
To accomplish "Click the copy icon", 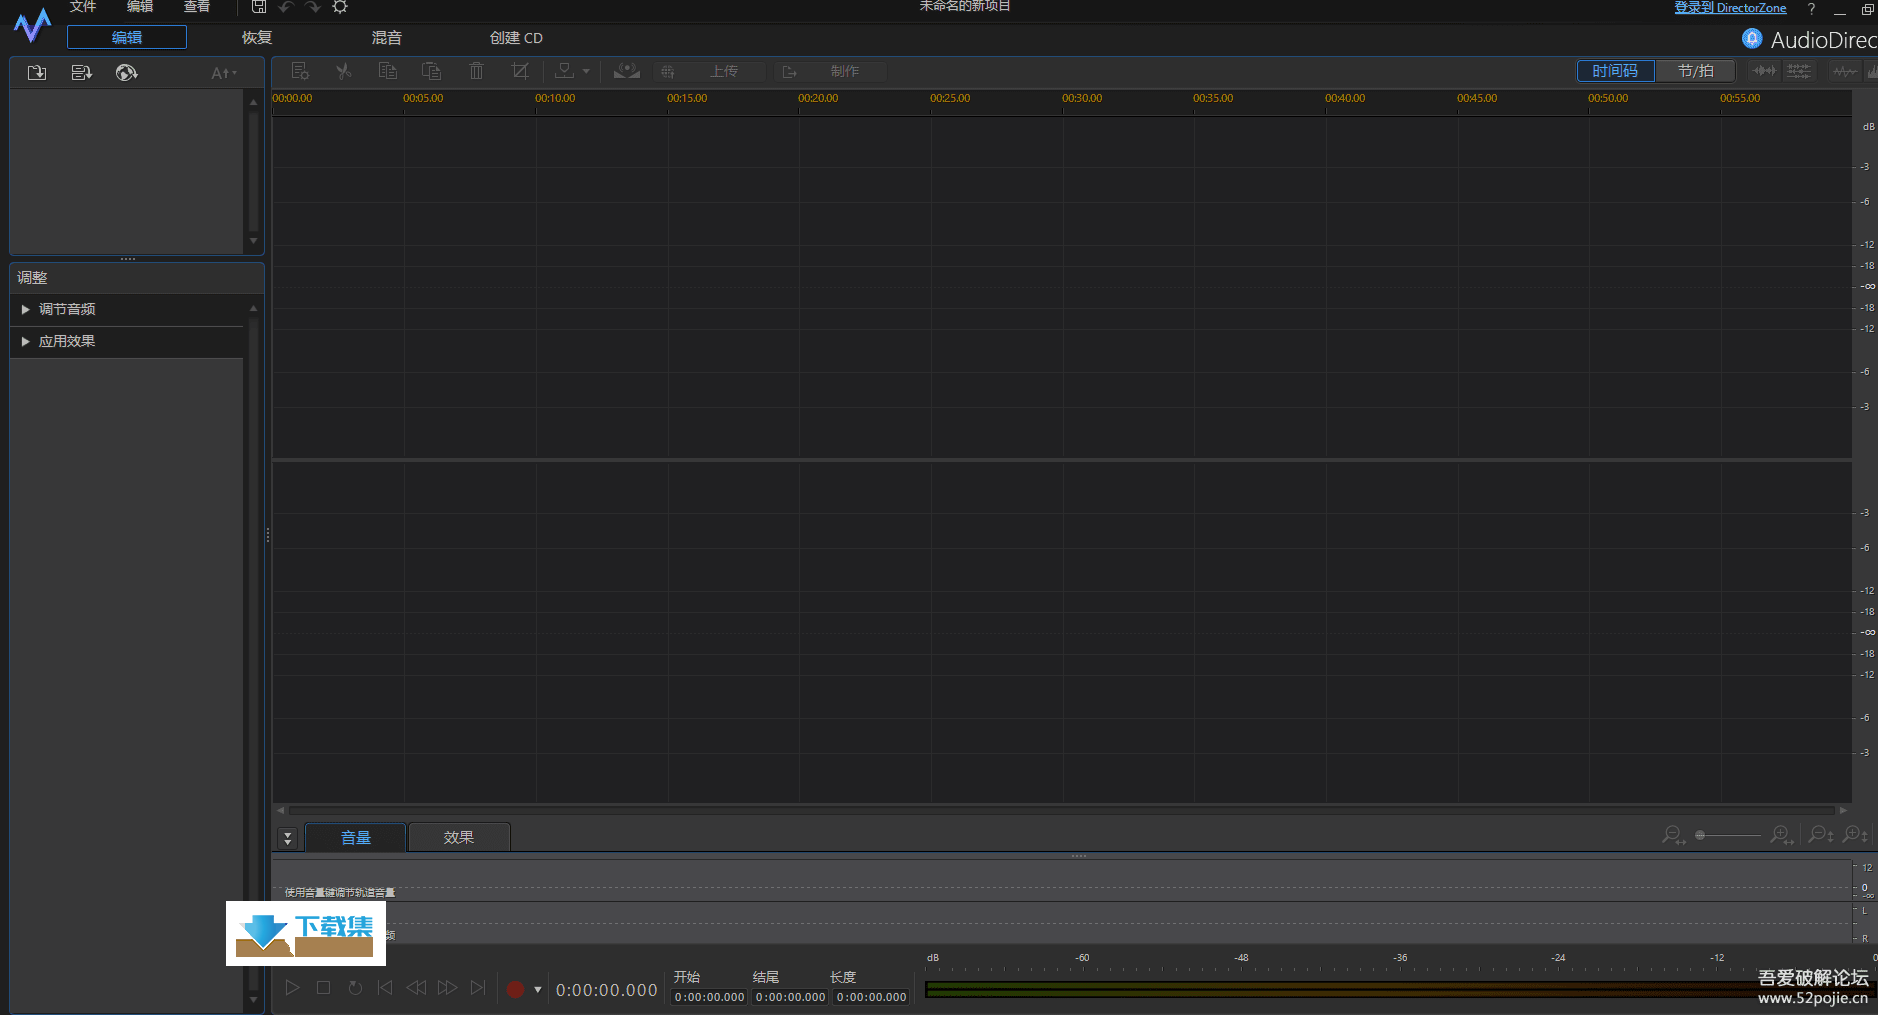I will pos(388,71).
